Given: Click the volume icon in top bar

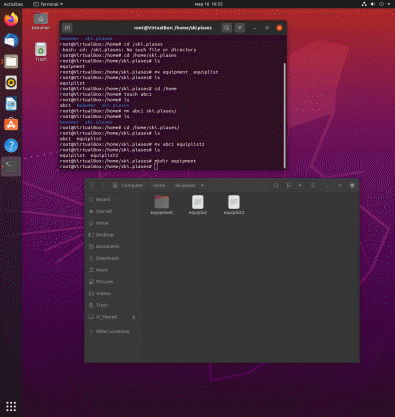Looking at the screenshot, I should point(373,4).
